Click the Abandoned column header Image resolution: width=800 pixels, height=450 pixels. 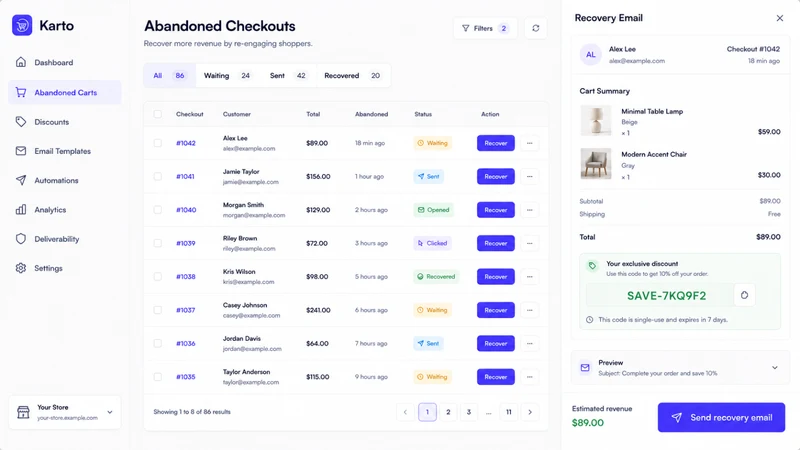coord(371,114)
